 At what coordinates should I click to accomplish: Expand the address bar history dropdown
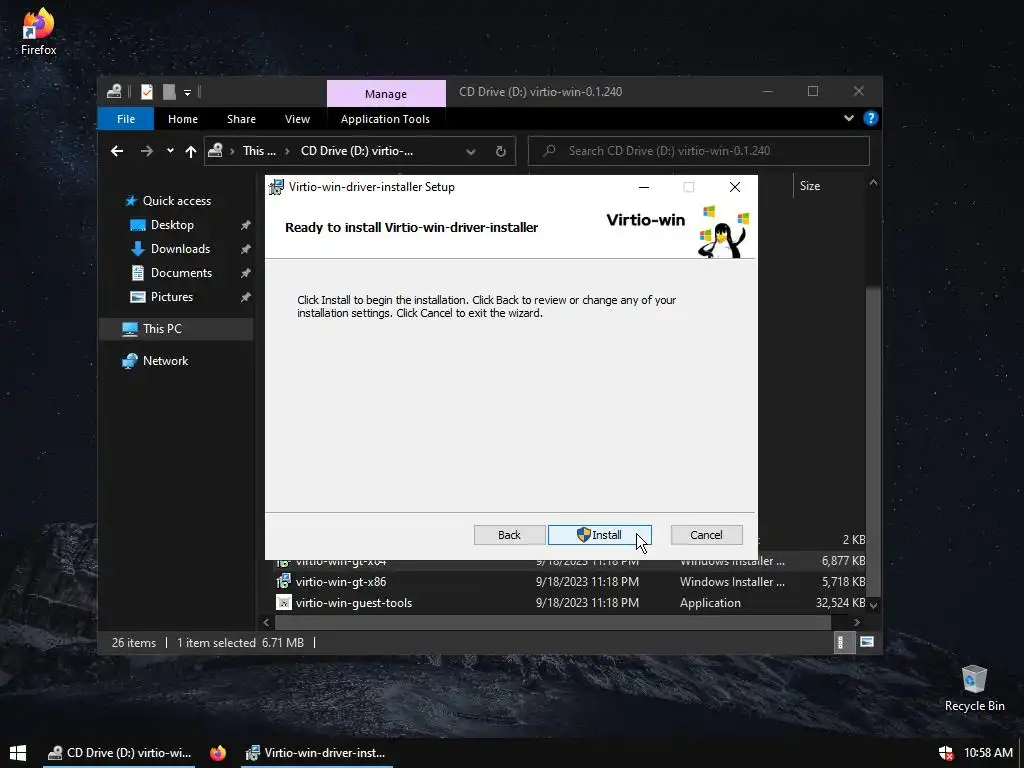pyautogui.click(x=470, y=152)
